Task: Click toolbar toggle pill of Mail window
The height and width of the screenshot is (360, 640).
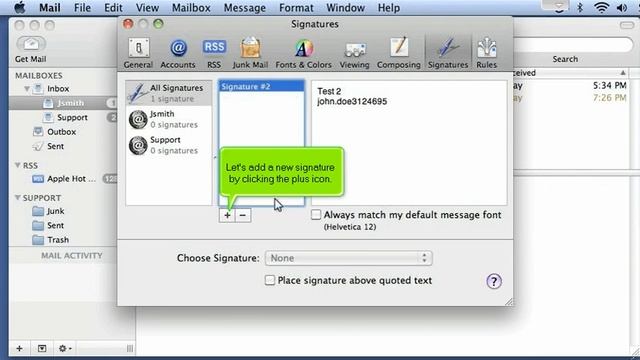Action: (627, 25)
